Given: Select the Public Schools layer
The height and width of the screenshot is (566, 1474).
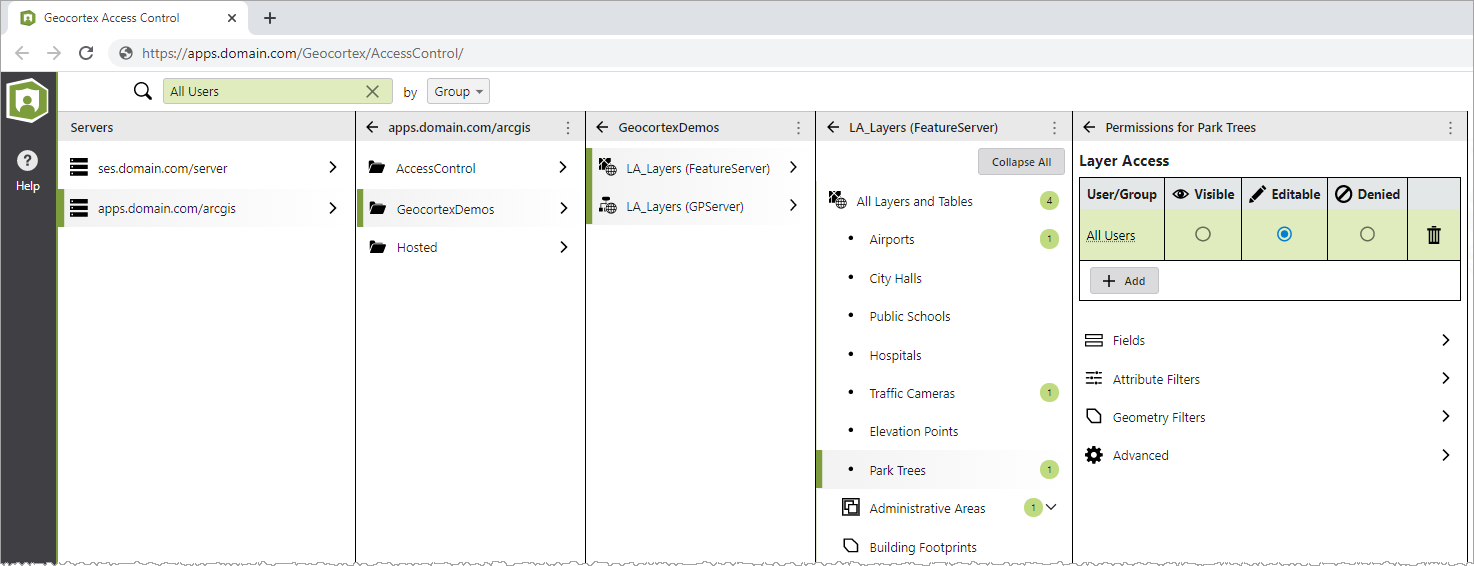Looking at the screenshot, I should click(944, 316).
